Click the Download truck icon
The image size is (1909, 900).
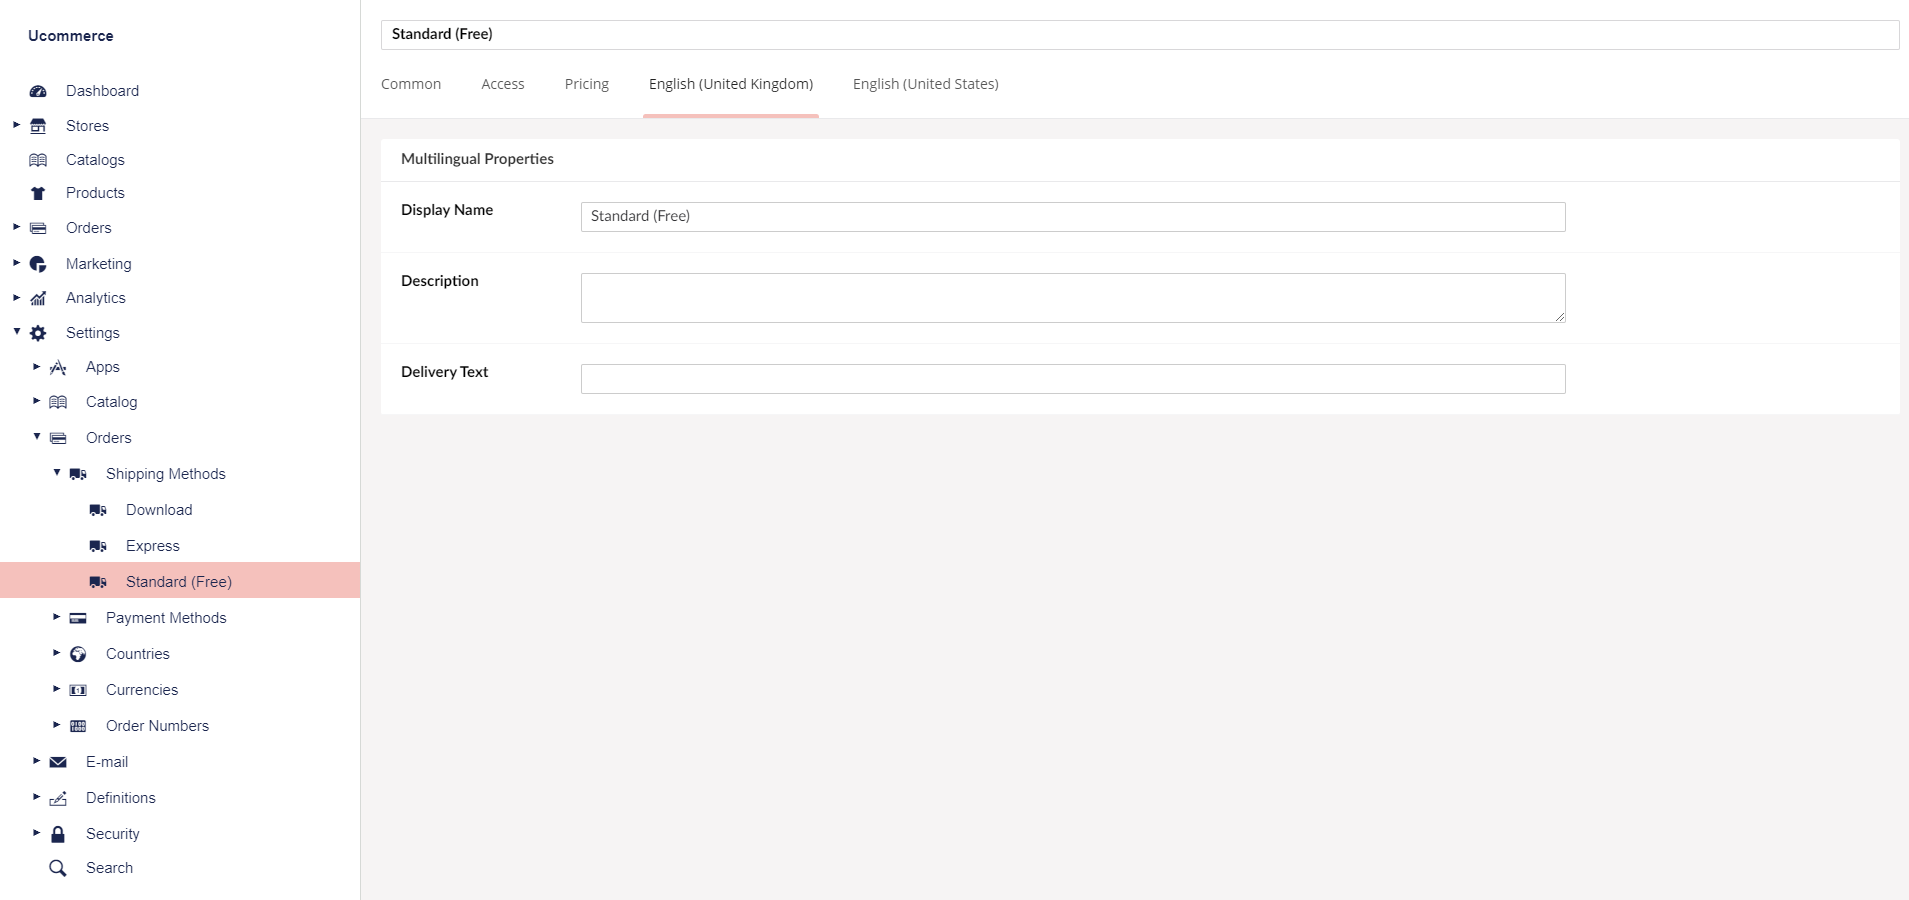[x=98, y=510]
